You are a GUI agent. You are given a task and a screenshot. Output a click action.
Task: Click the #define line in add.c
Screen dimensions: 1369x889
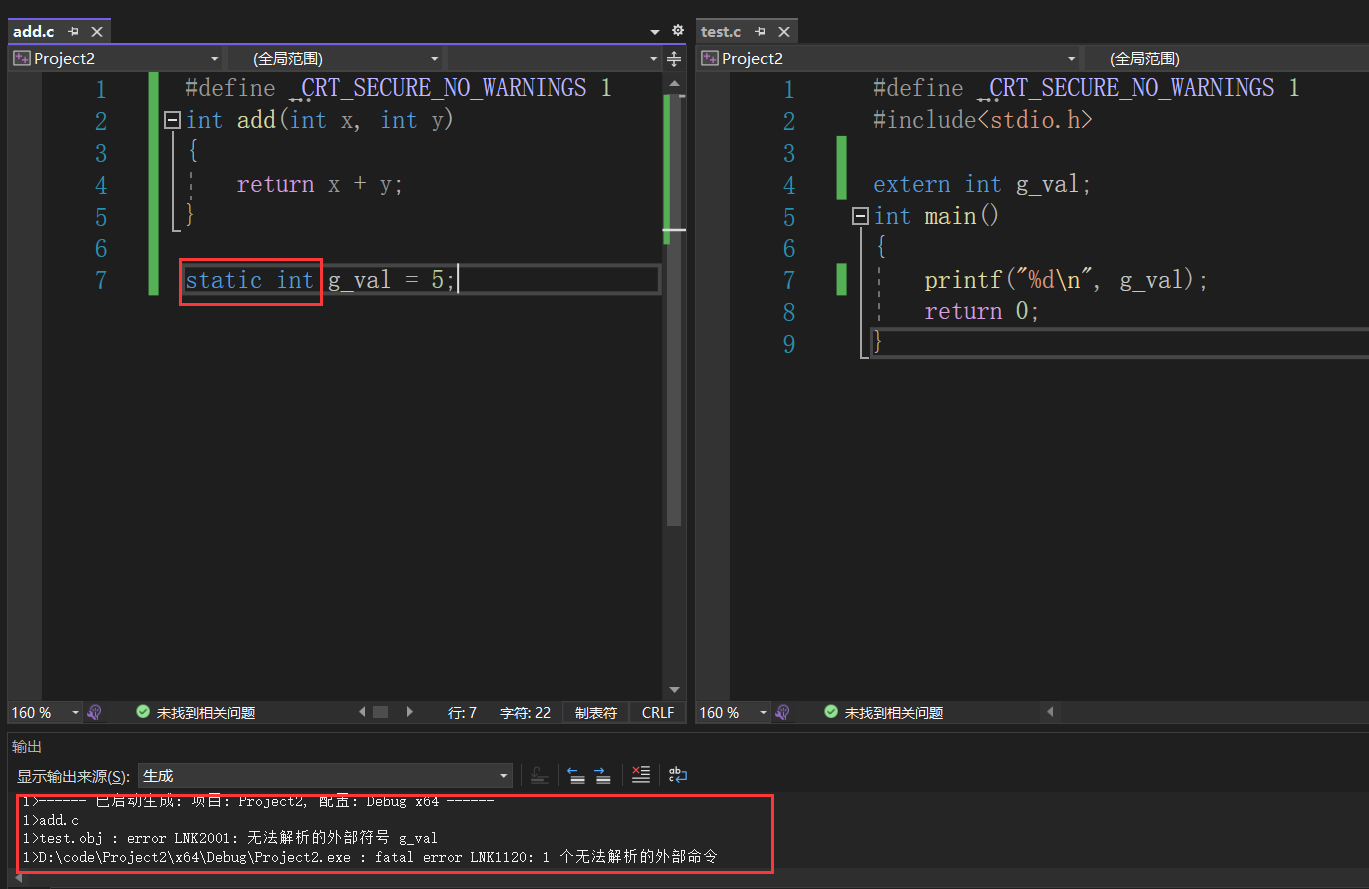pos(398,88)
